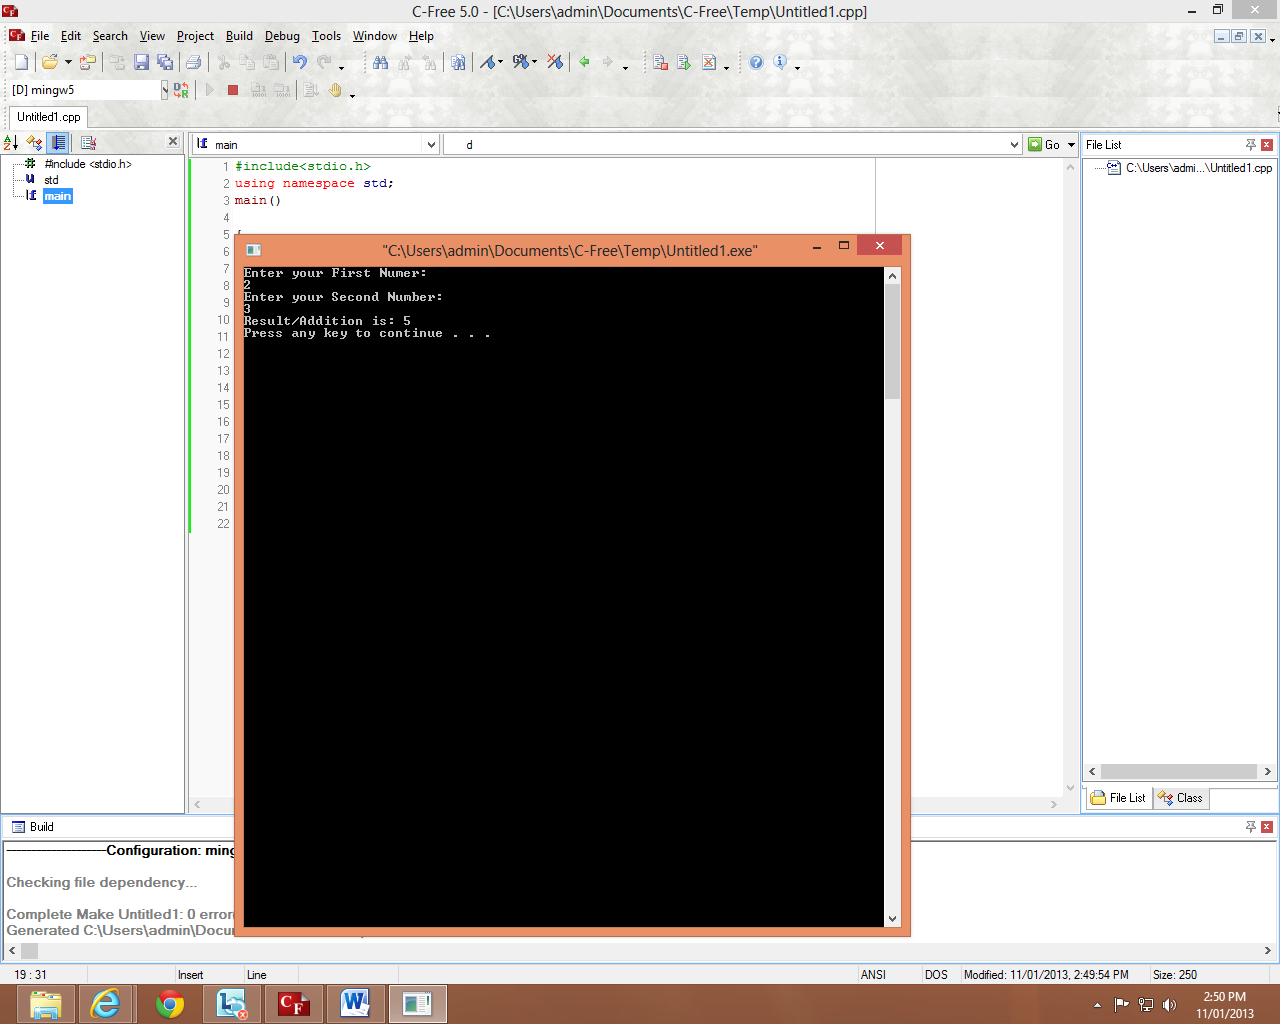
Task: Stop execution with red square icon
Action: coord(232,89)
